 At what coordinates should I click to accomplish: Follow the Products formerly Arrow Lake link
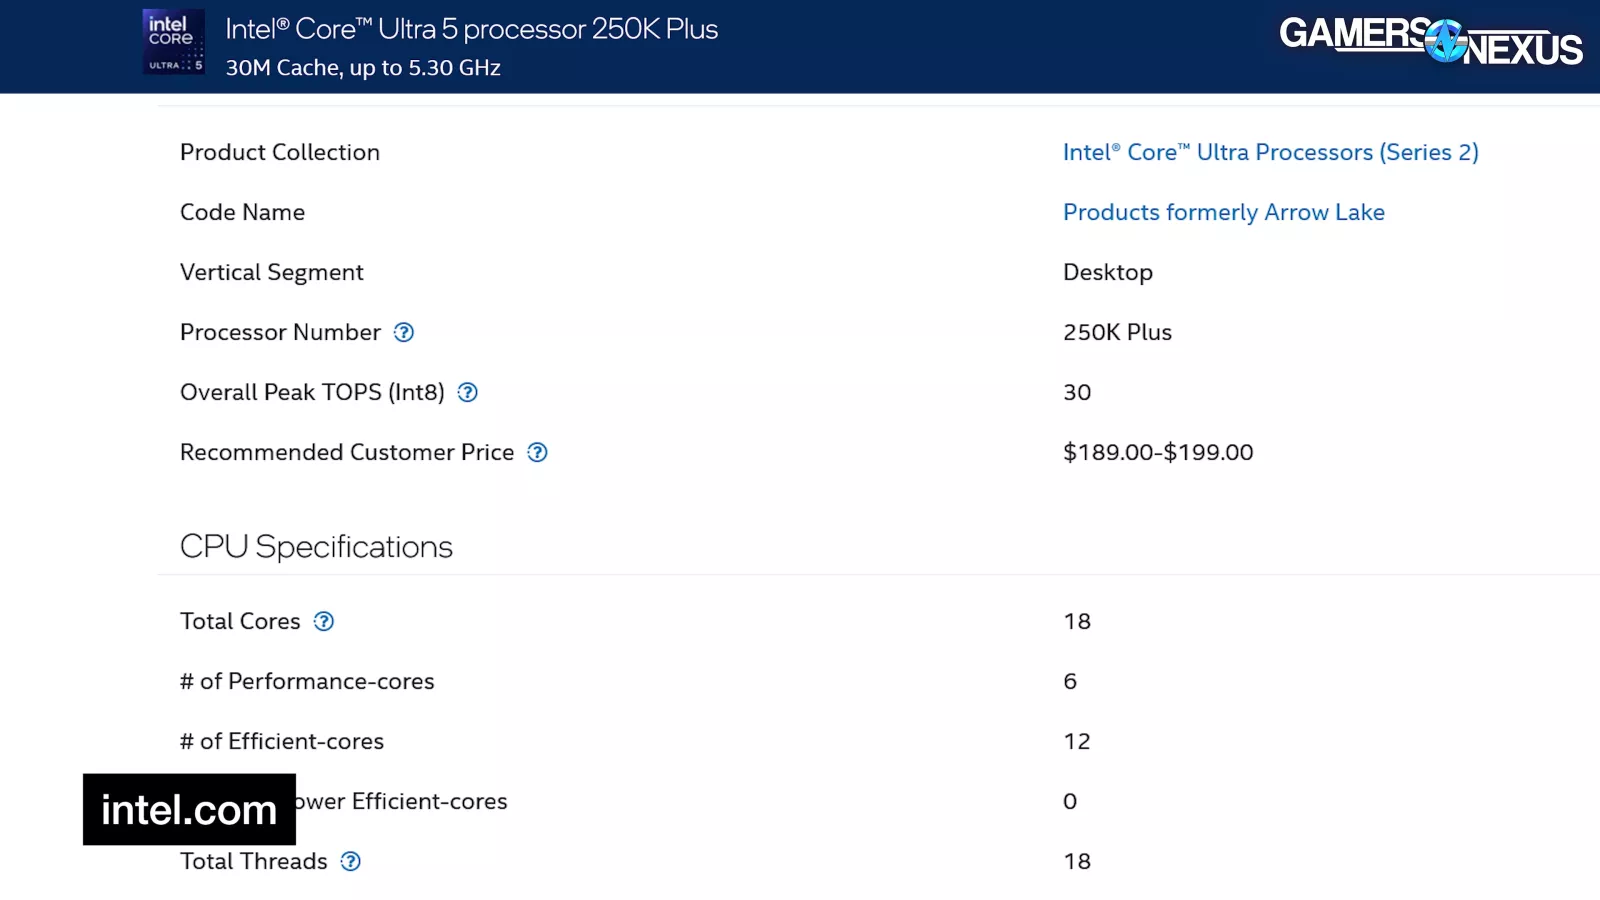tap(1223, 213)
